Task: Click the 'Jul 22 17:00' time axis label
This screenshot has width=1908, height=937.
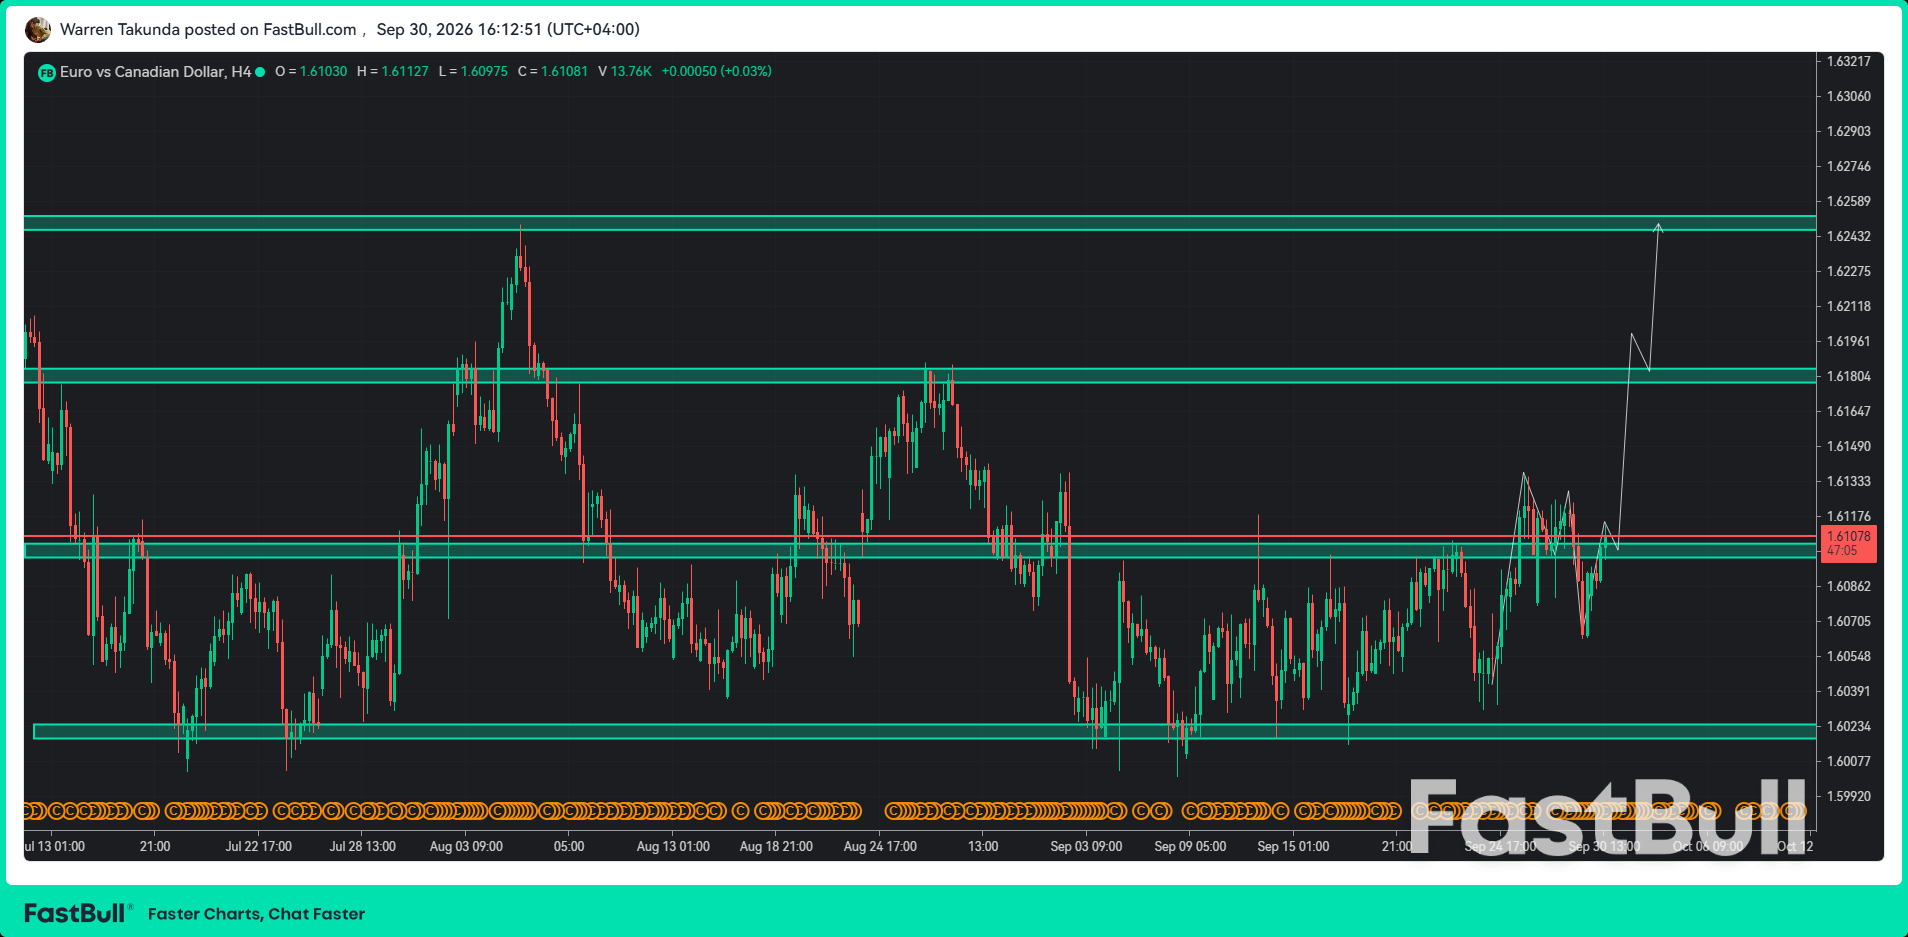Action: point(258,846)
